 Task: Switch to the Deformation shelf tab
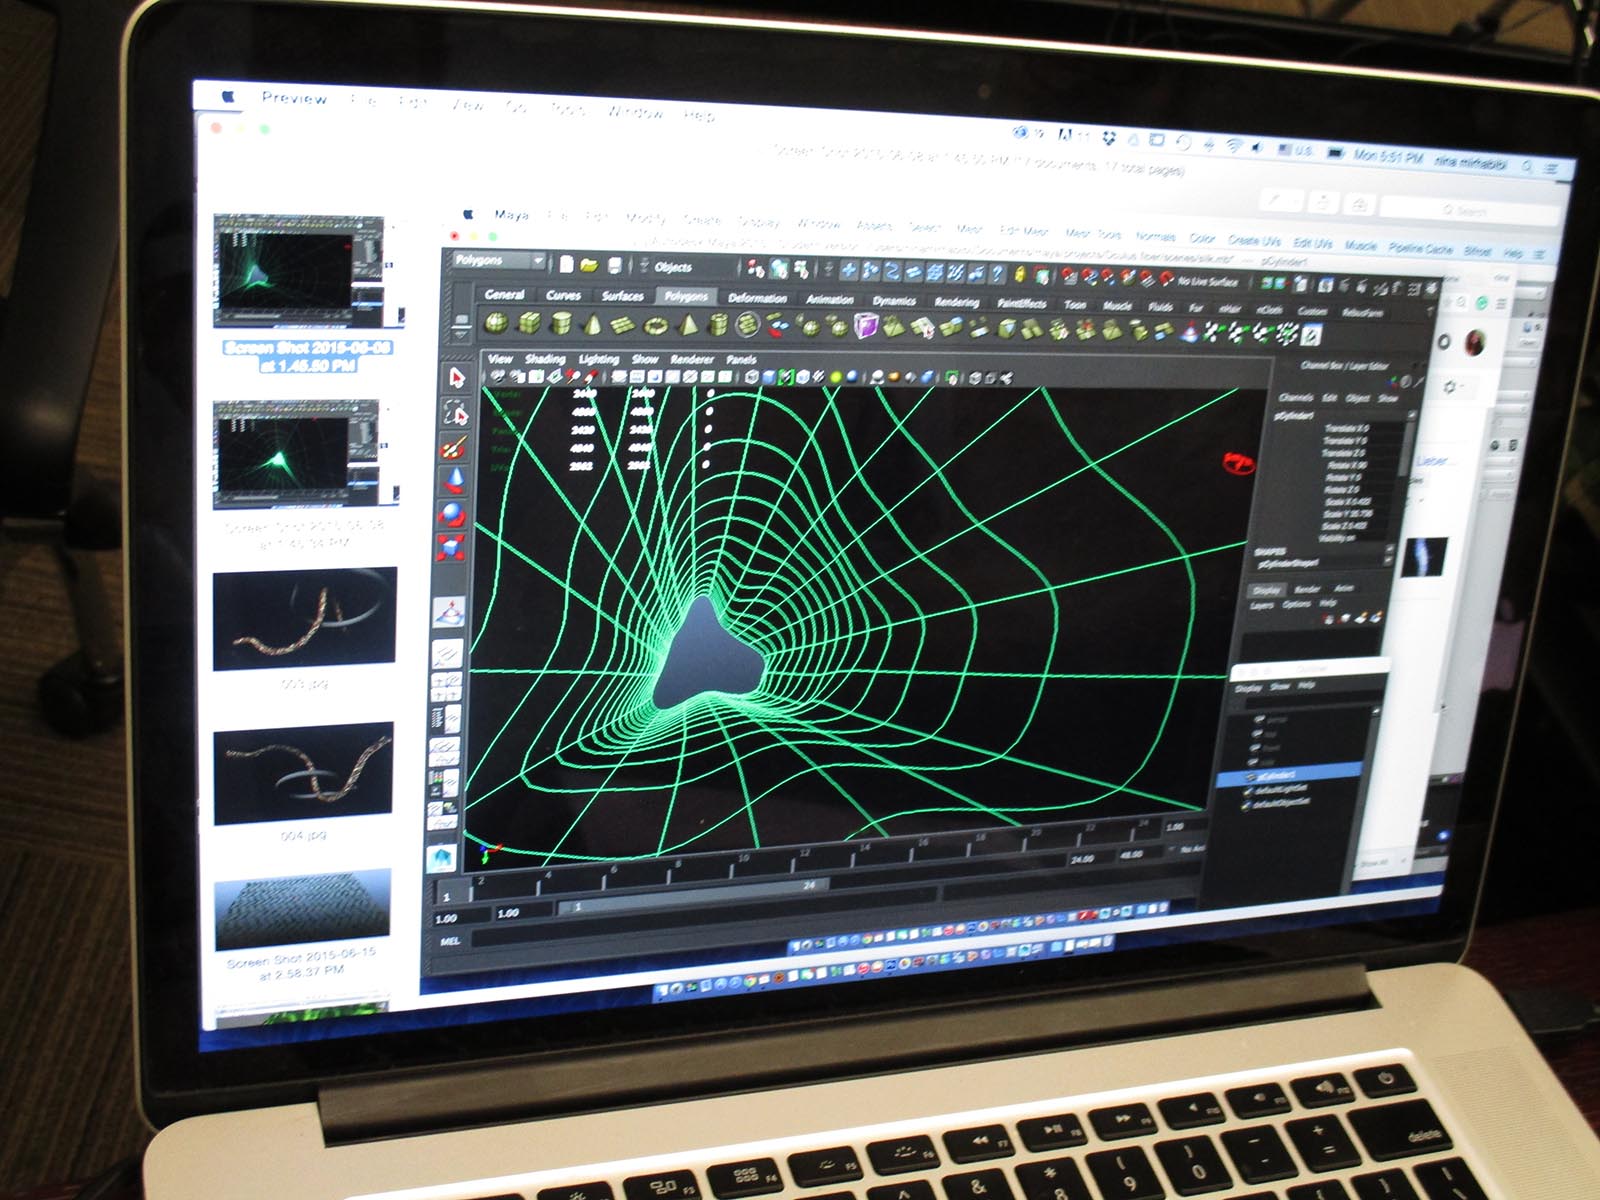[757, 298]
